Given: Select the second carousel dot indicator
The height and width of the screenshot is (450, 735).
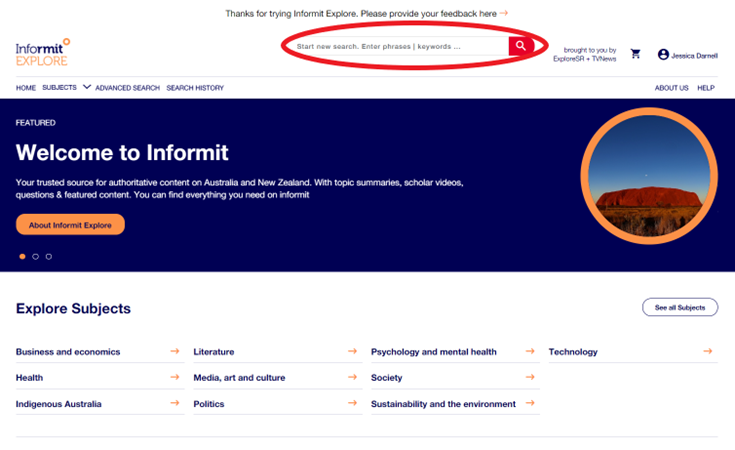Looking at the screenshot, I should tap(36, 256).
